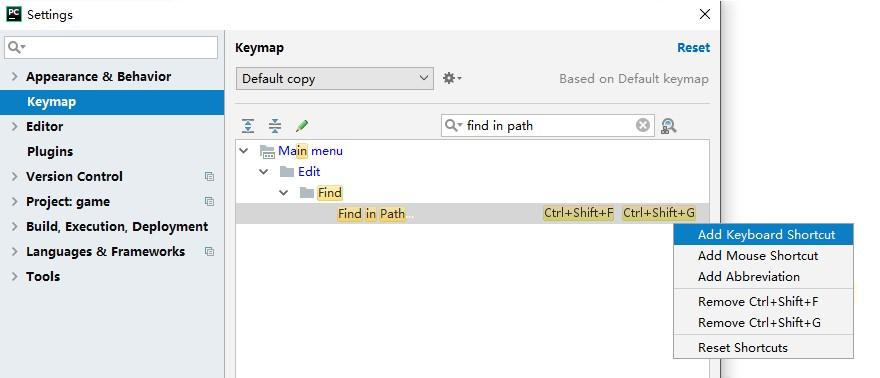The width and height of the screenshot is (880, 378).
Task: Collapse the Main menu tree node
Action: (x=244, y=150)
